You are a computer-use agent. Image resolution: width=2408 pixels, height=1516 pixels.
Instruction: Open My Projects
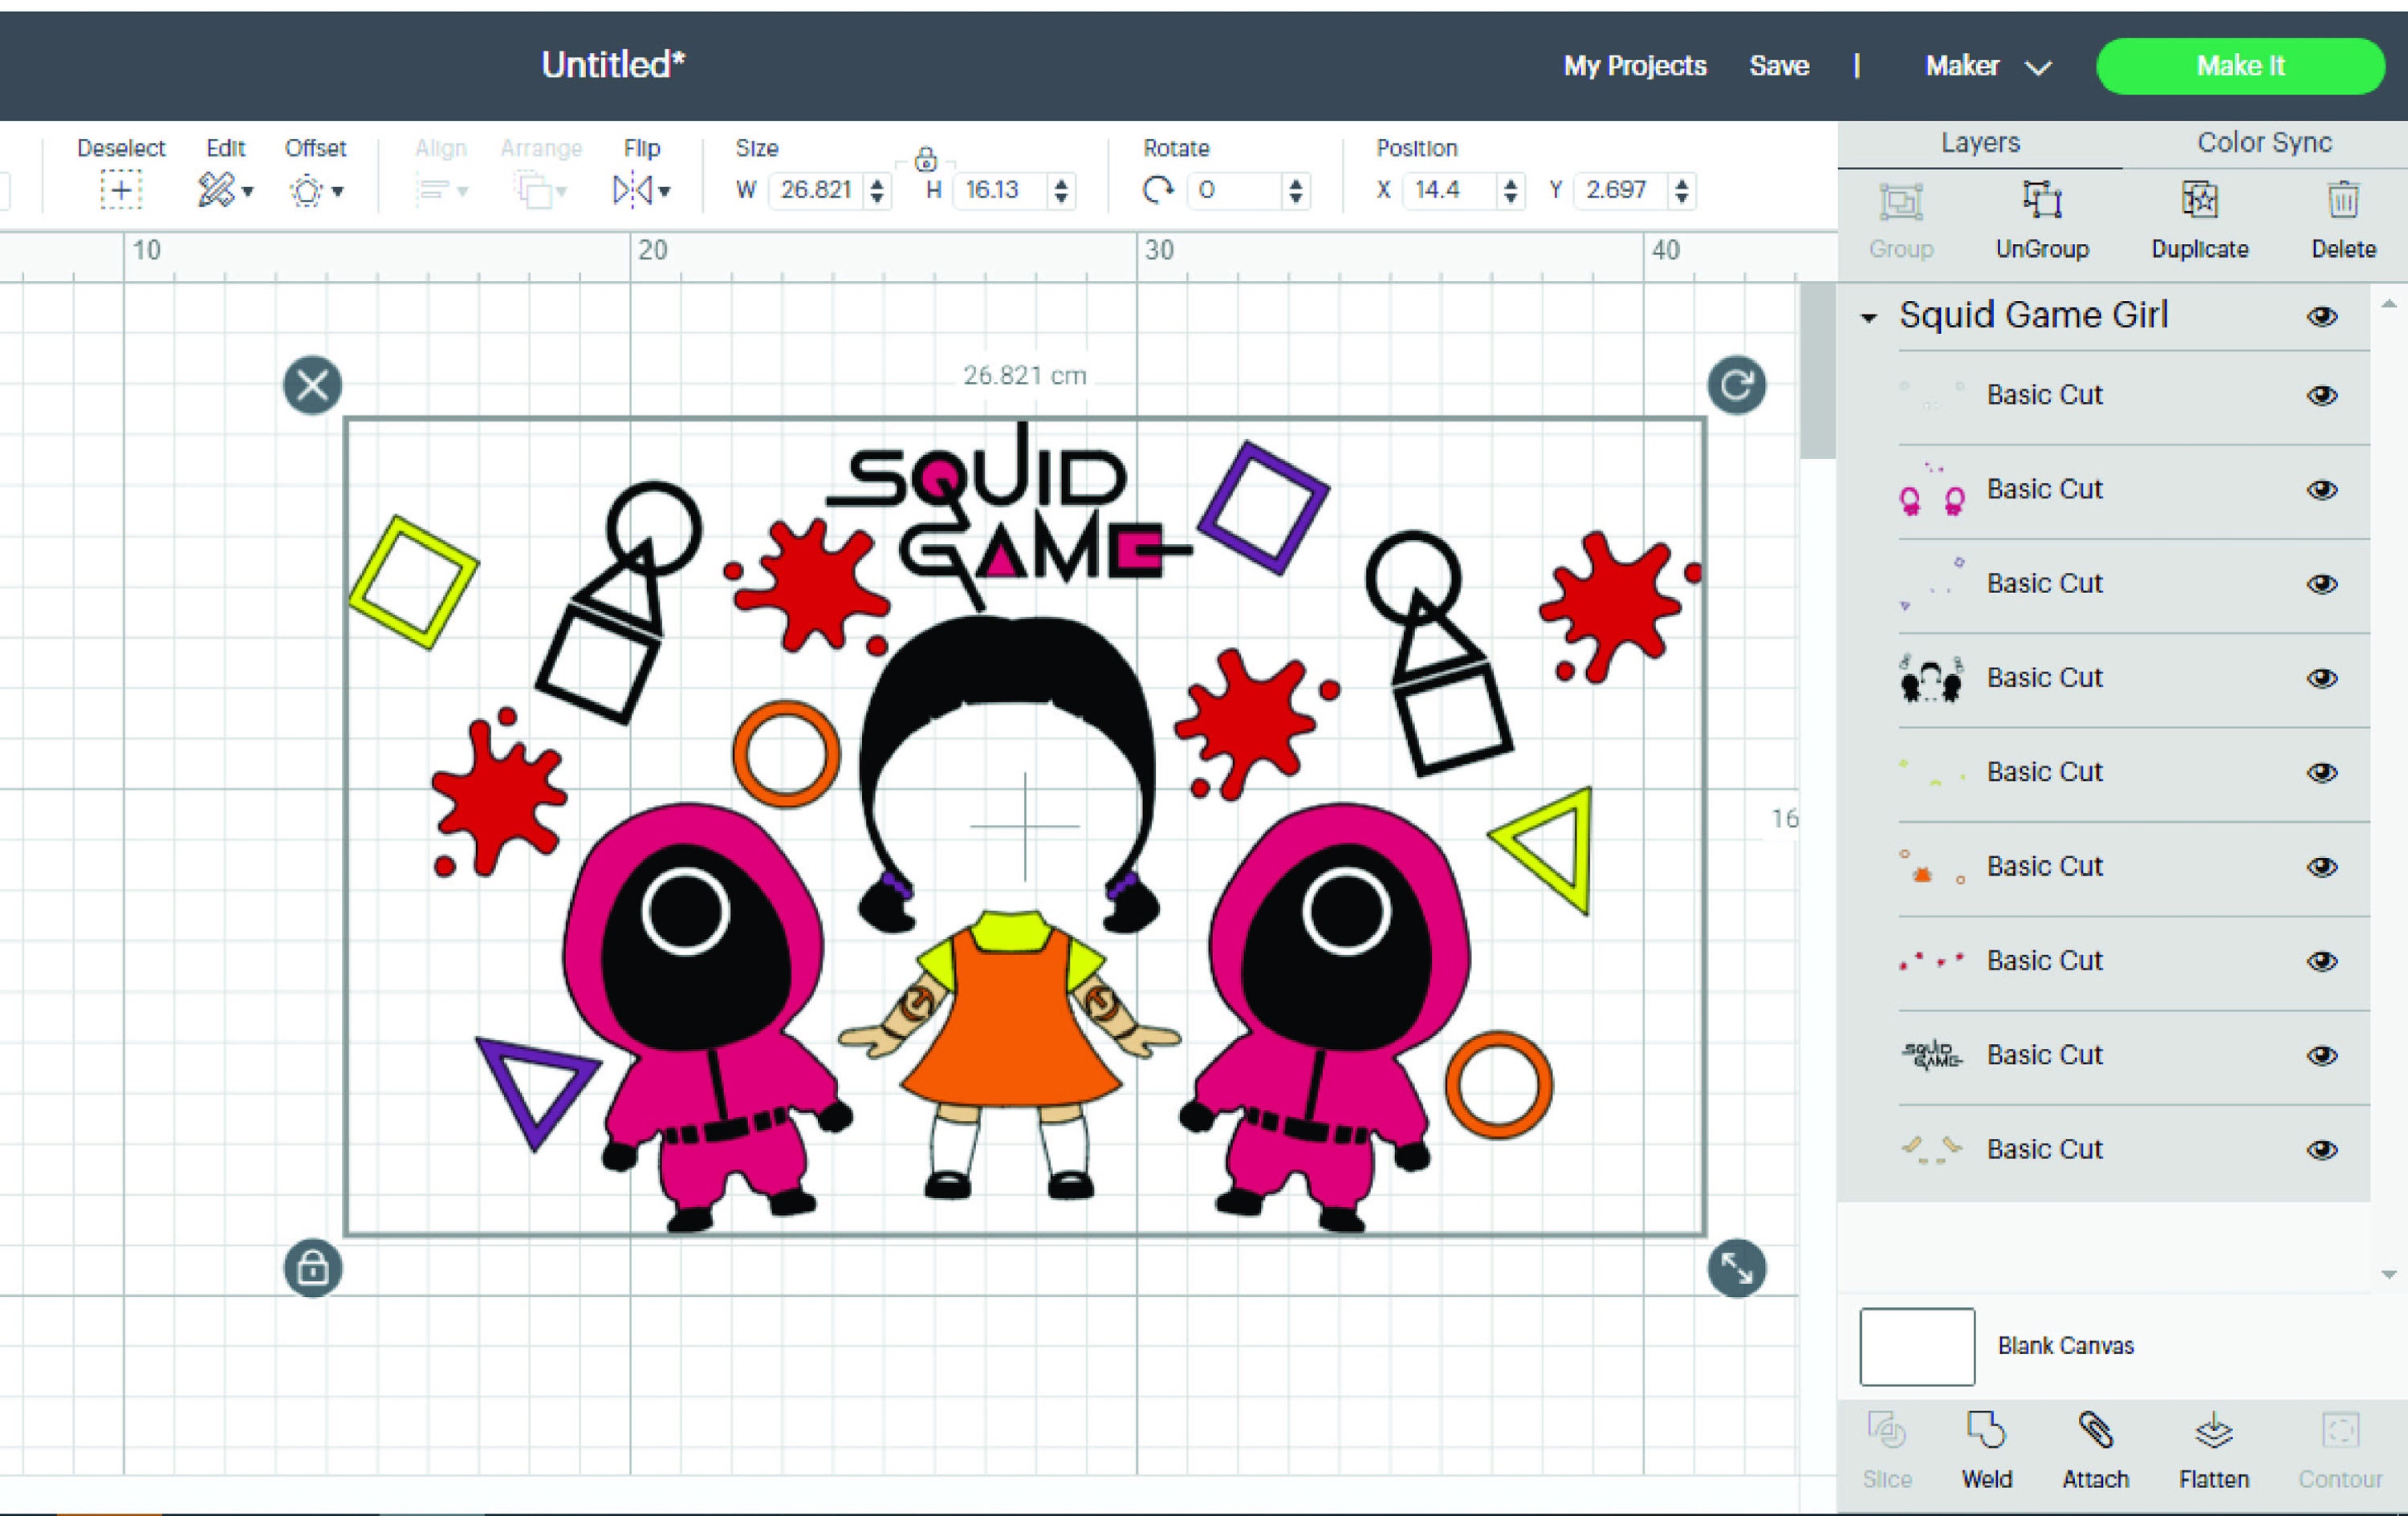pyautogui.click(x=1635, y=66)
